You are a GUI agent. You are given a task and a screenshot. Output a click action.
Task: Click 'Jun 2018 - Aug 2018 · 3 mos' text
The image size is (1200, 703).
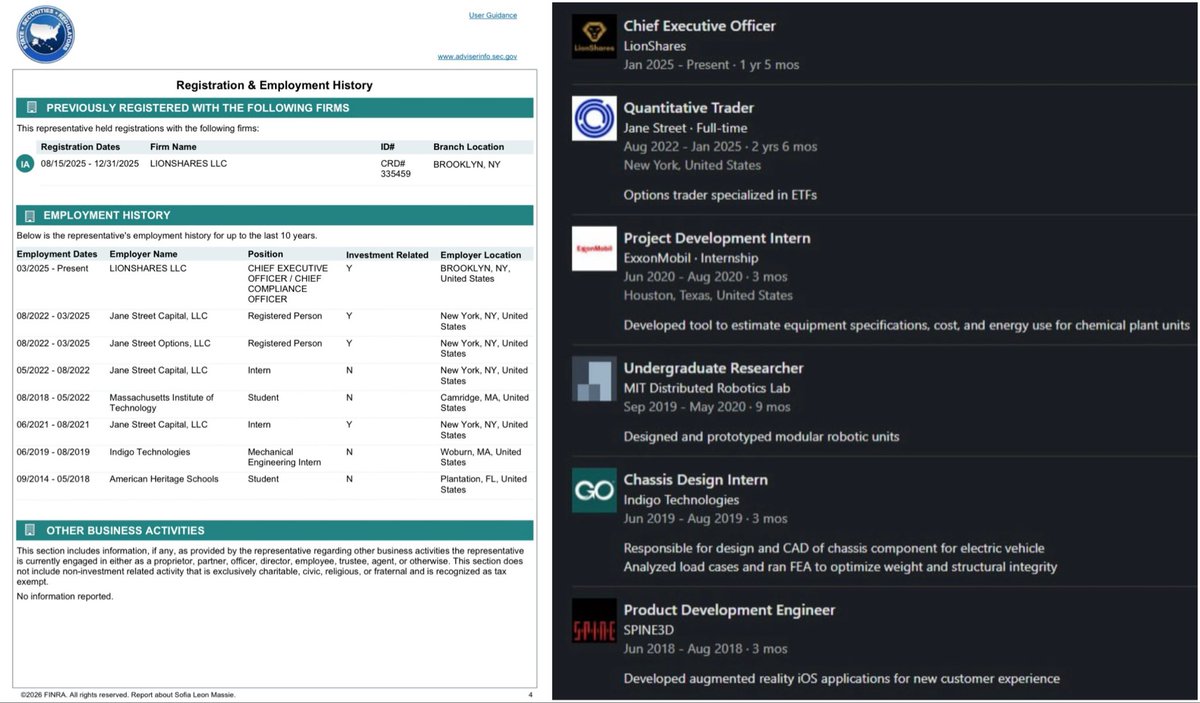[x=705, y=649]
